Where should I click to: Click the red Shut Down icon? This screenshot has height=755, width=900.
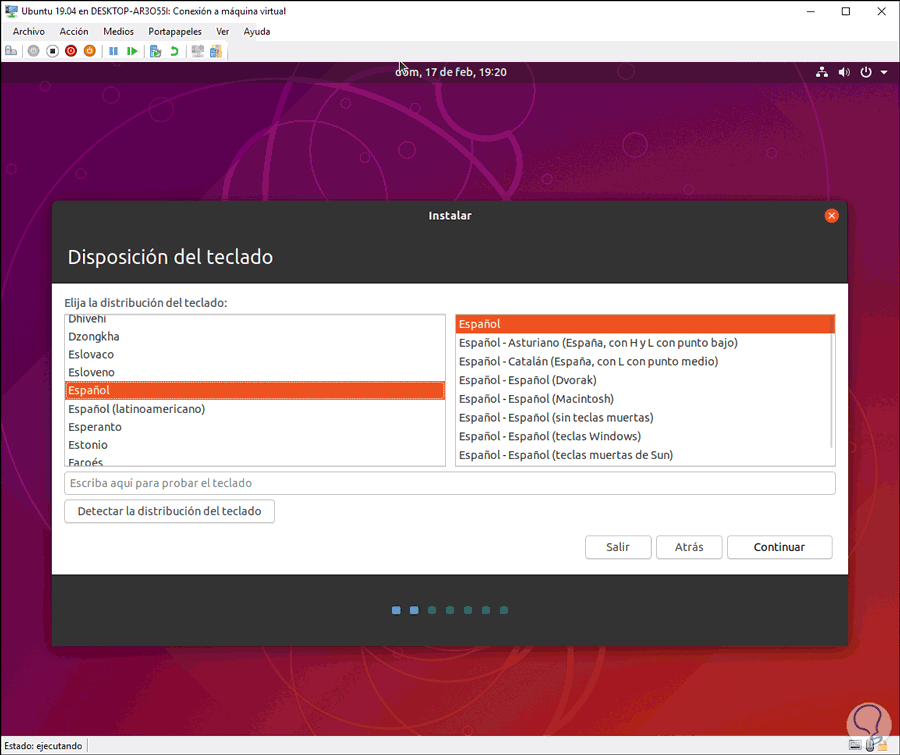point(71,51)
